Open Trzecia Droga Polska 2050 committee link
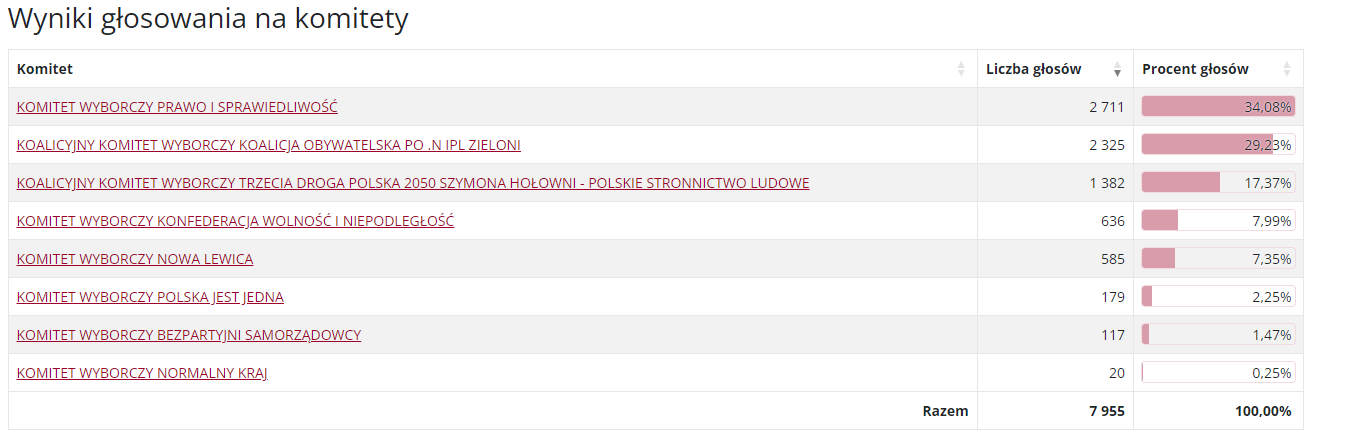Image resolution: width=1347 pixels, height=446 pixels. coord(413,183)
